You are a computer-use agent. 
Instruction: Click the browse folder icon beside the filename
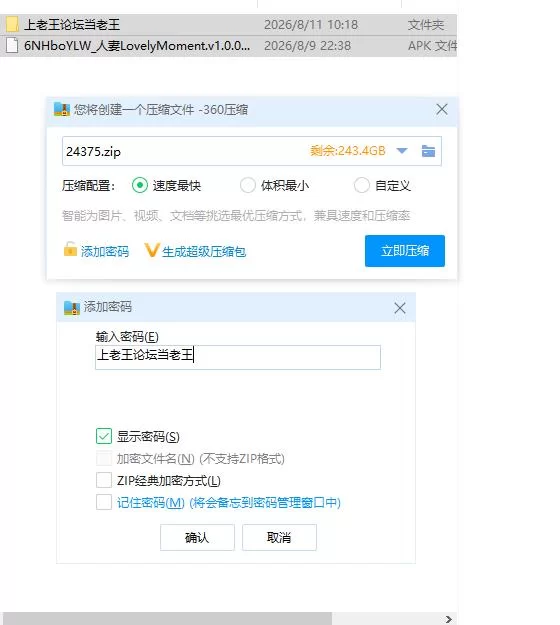tap(428, 151)
